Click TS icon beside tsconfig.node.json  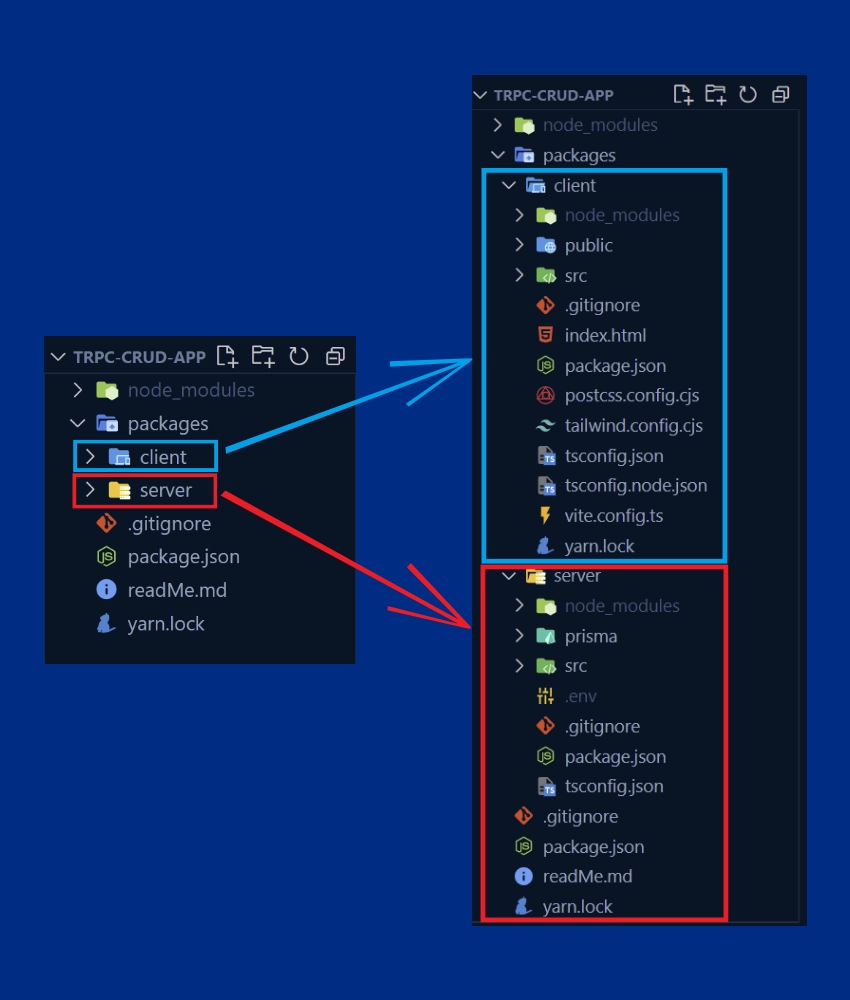click(x=546, y=486)
